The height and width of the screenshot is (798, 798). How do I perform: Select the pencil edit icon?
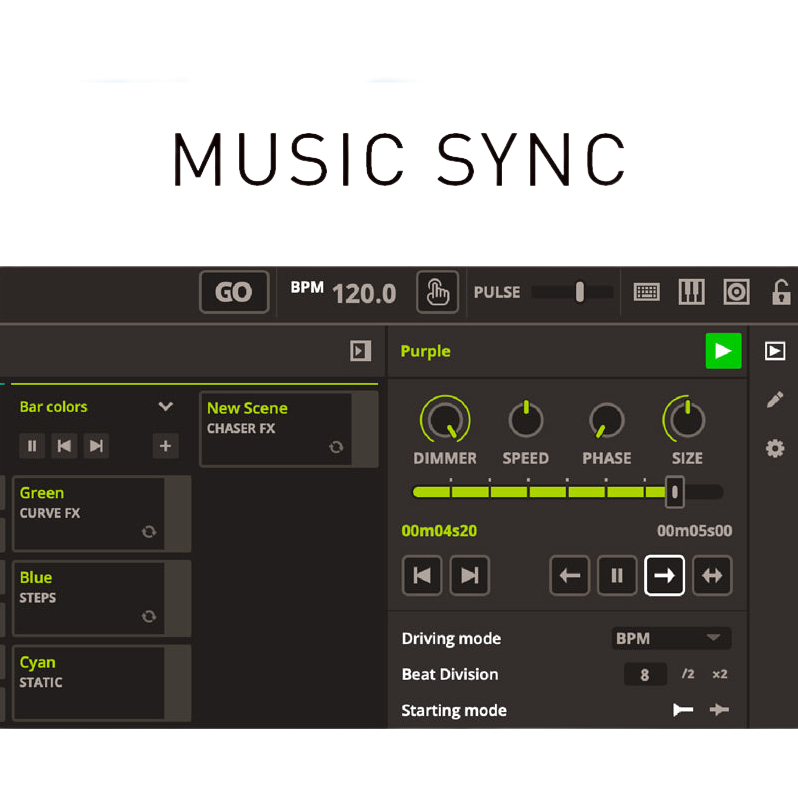pos(775,400)
